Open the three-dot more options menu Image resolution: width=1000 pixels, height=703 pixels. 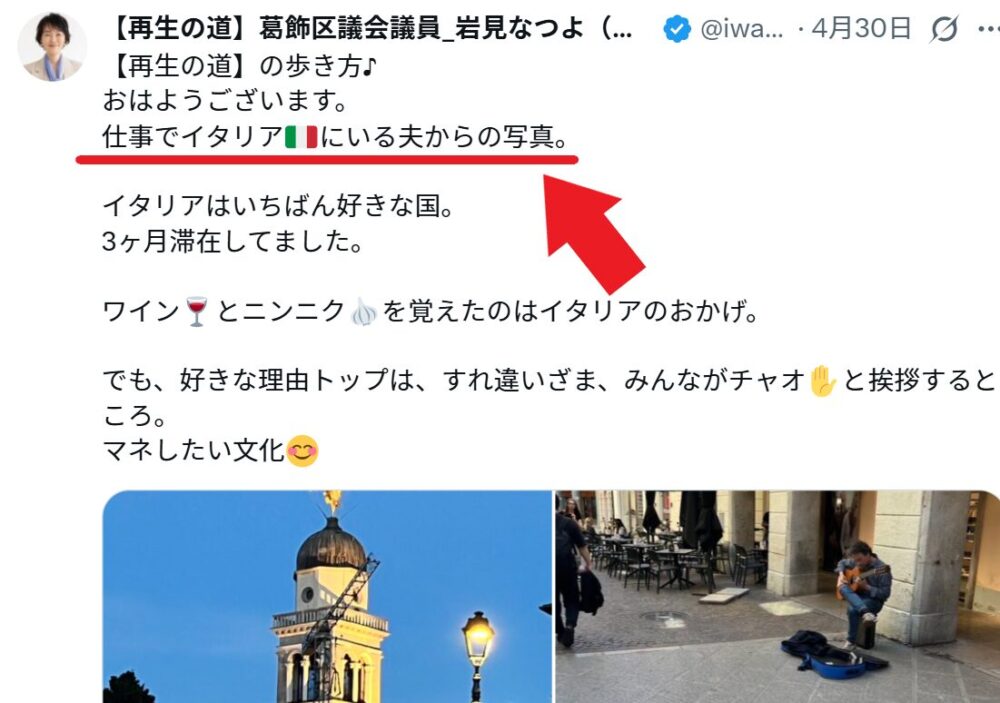[x=989, y=29]
